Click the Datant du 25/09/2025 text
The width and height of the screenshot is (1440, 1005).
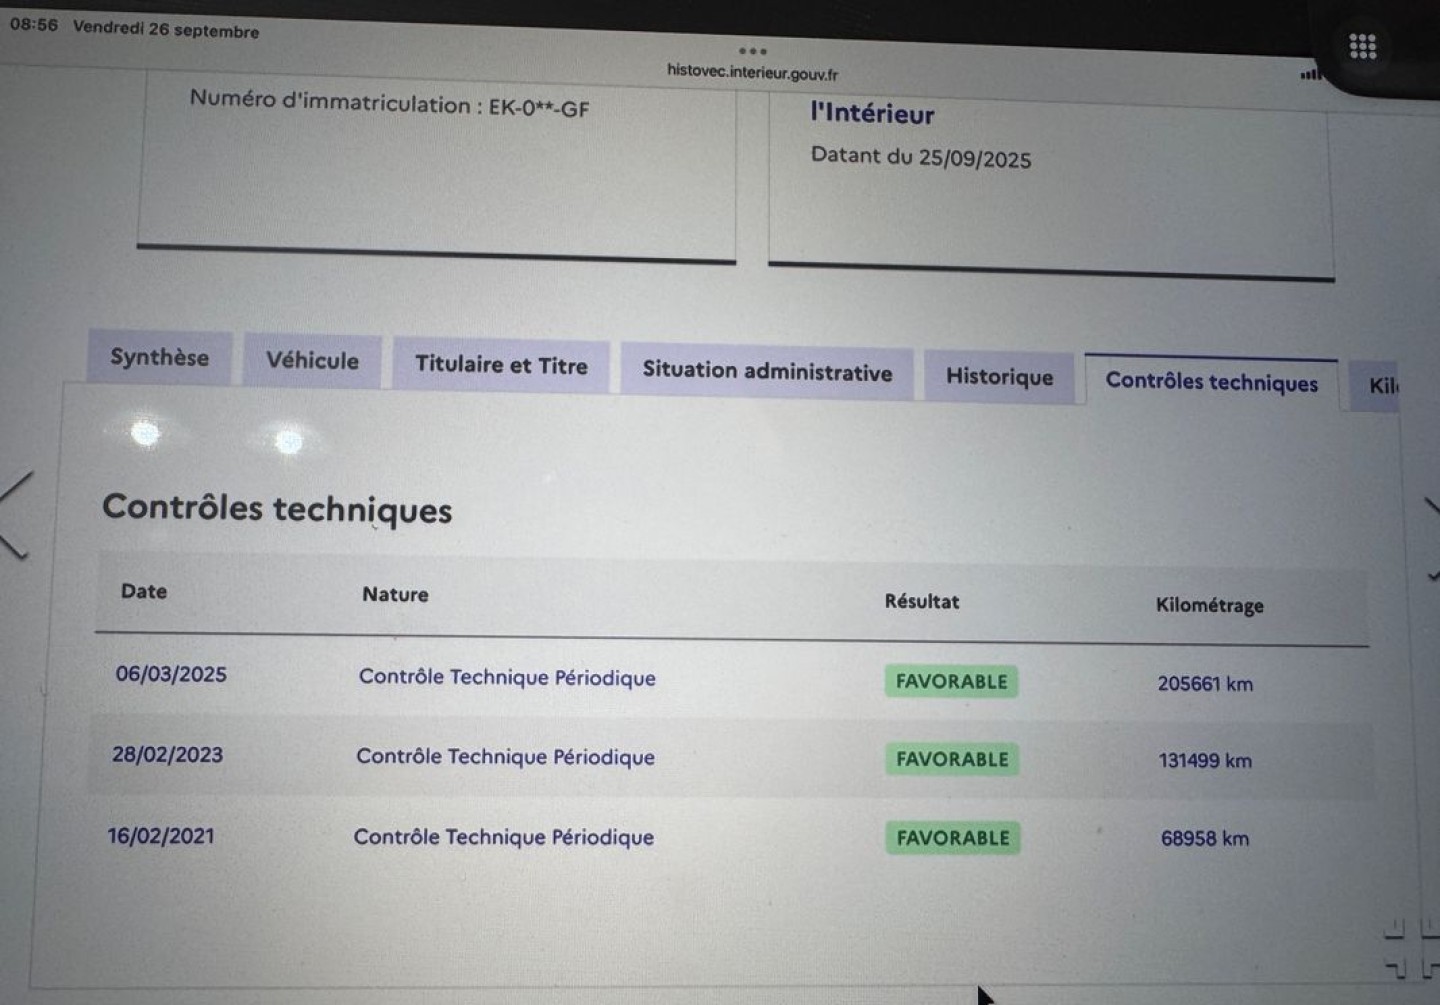pyautogui.click(x=920, y=157)
